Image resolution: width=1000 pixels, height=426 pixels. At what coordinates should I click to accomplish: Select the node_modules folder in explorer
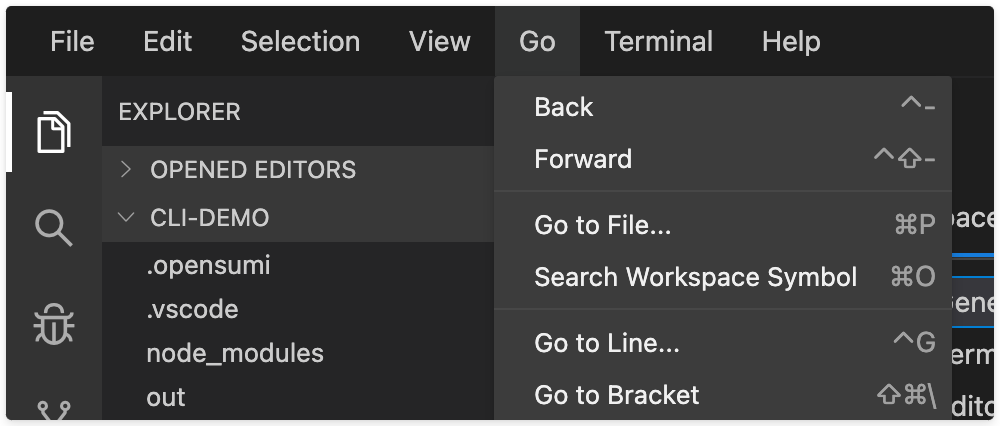[x=298, y=353]
